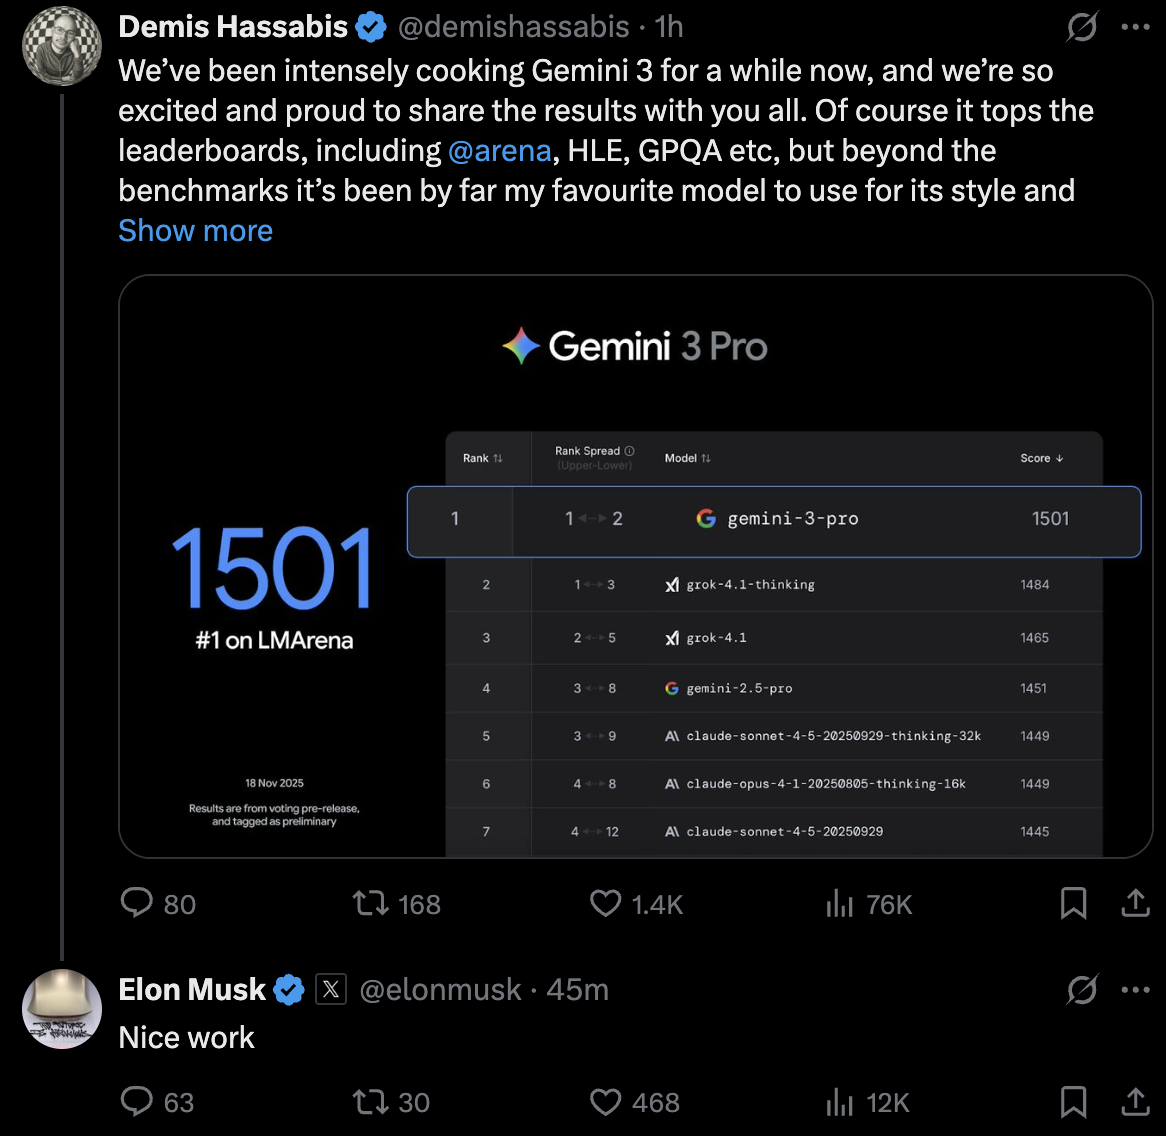Share Elon Musk's reply via share icon
Viewport: 1166px width, 1136px height.
pyautogui.click(x=1135, y=1102)
